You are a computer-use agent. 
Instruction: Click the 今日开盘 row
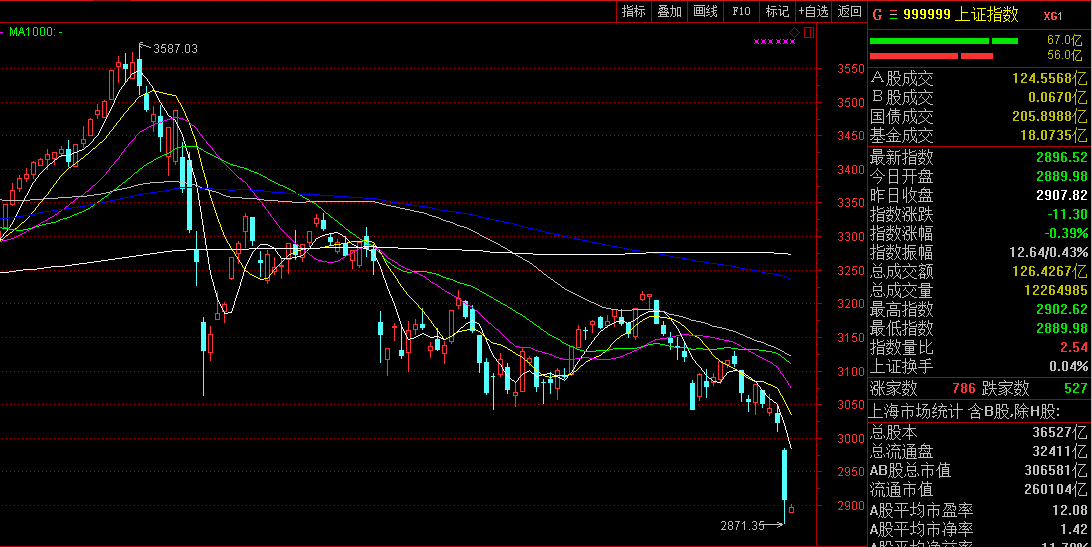(979, 176)
